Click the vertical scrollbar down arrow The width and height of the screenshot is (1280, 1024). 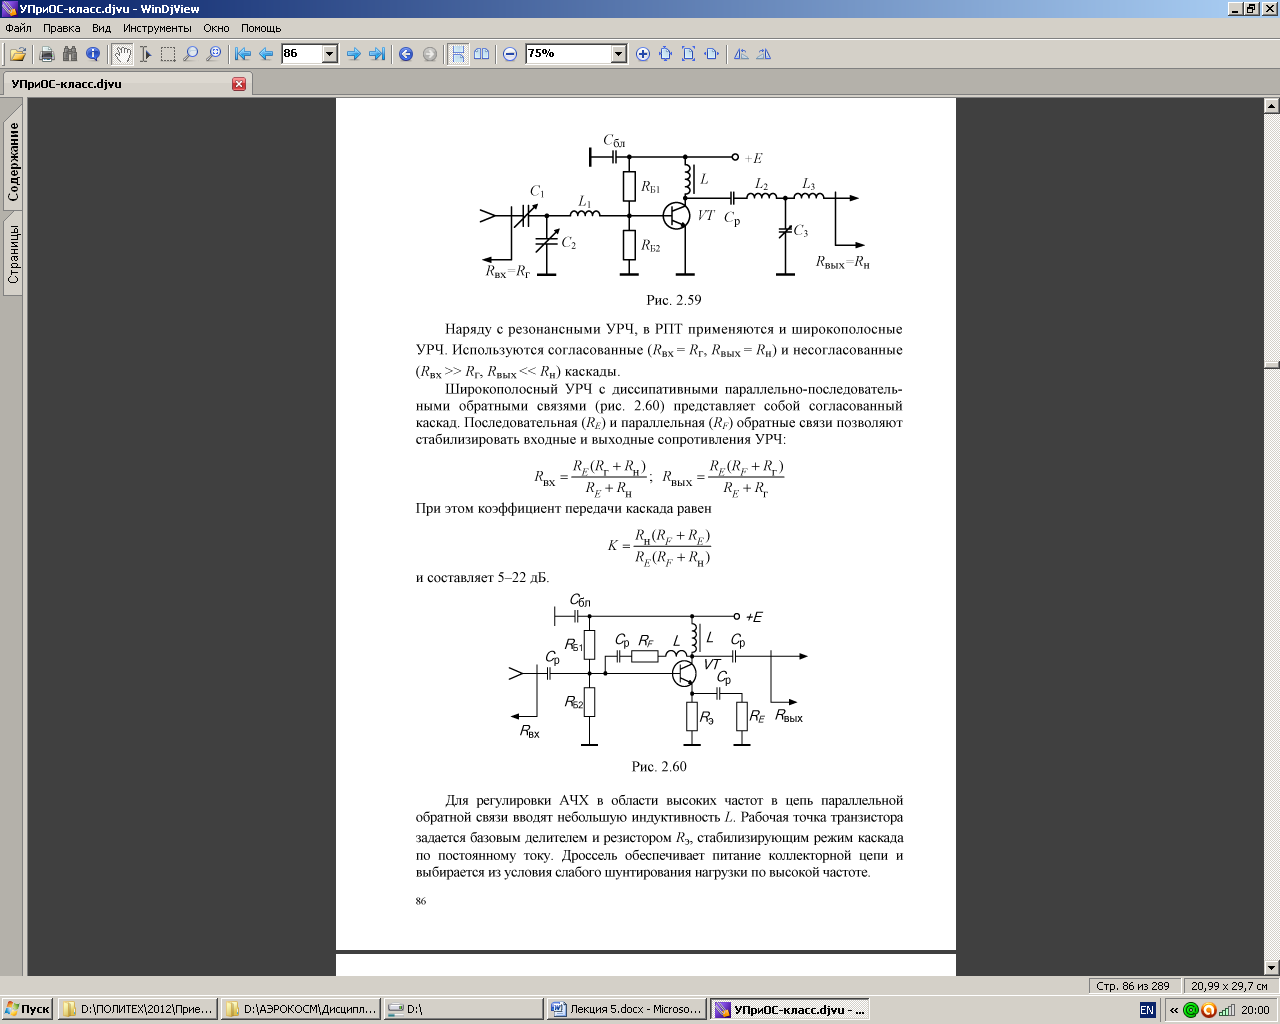1272,967
